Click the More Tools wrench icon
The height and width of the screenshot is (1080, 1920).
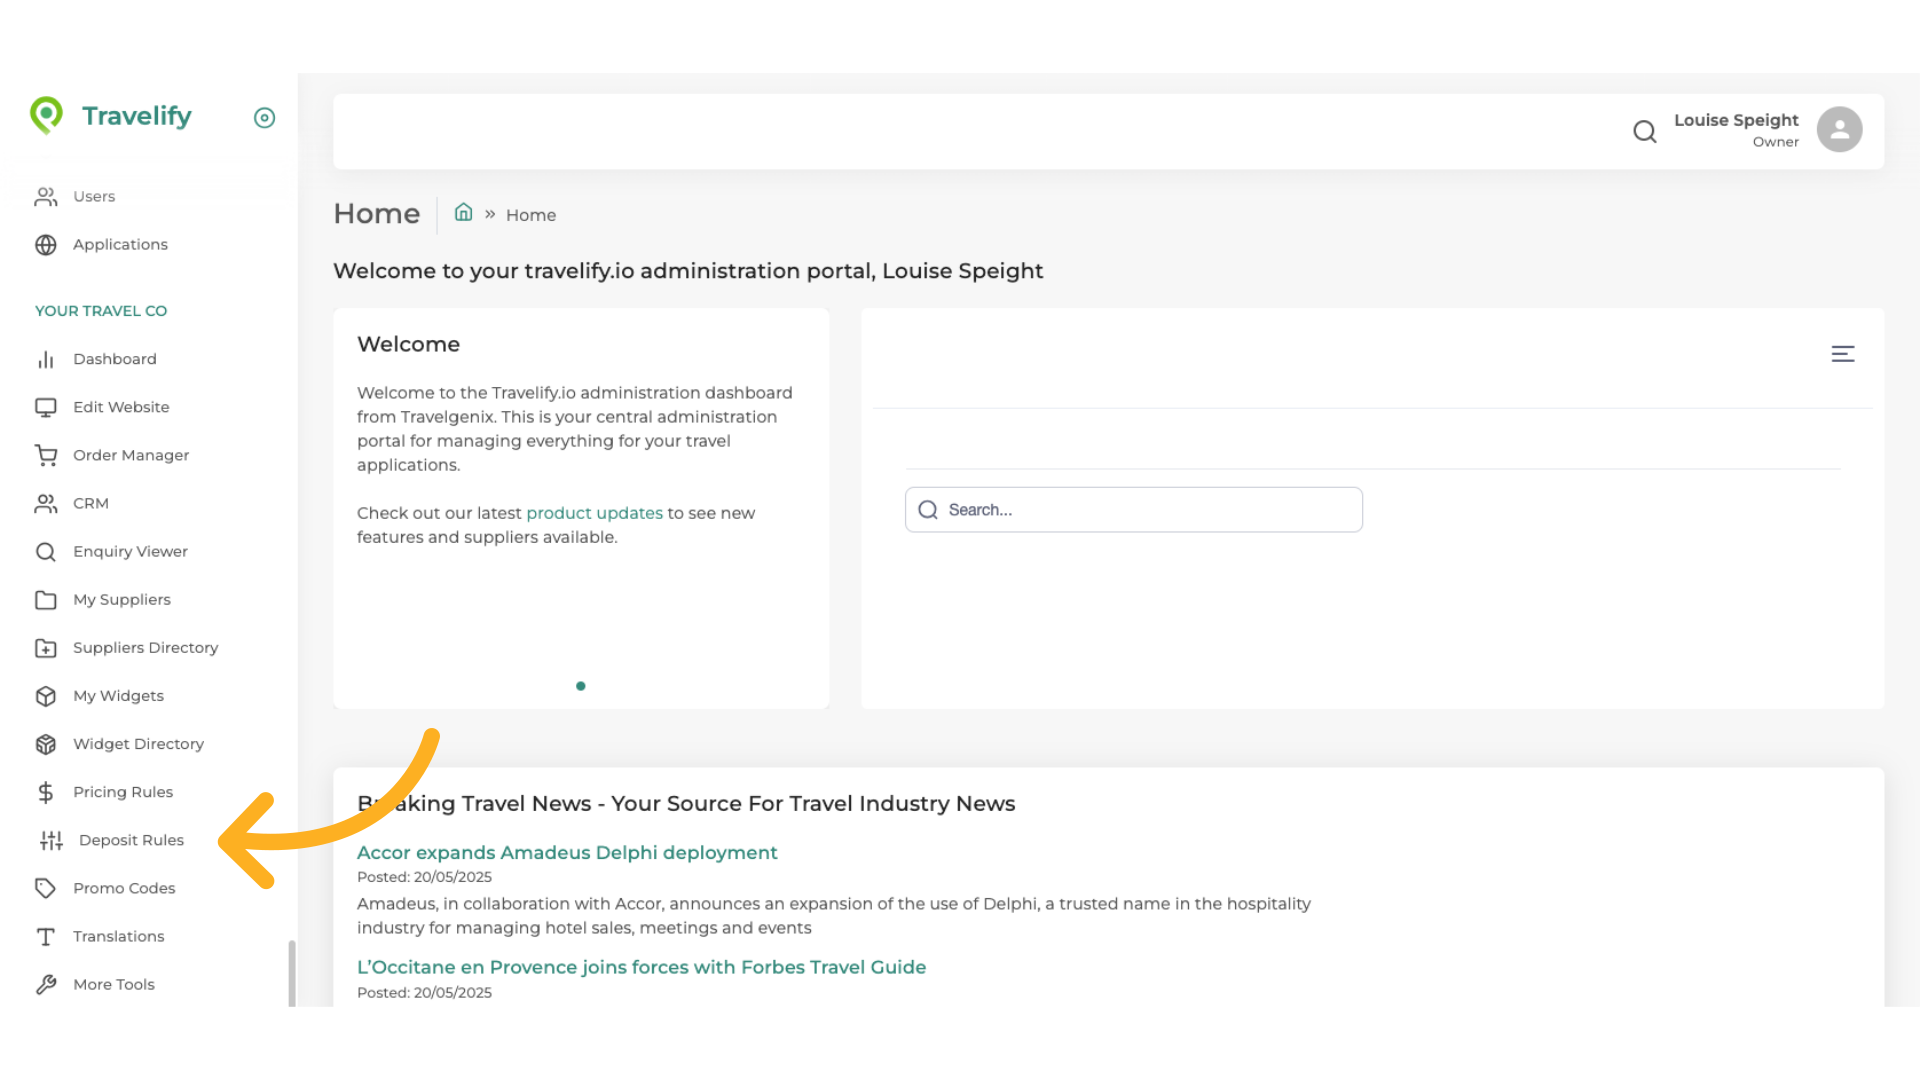tap(46, 985)
